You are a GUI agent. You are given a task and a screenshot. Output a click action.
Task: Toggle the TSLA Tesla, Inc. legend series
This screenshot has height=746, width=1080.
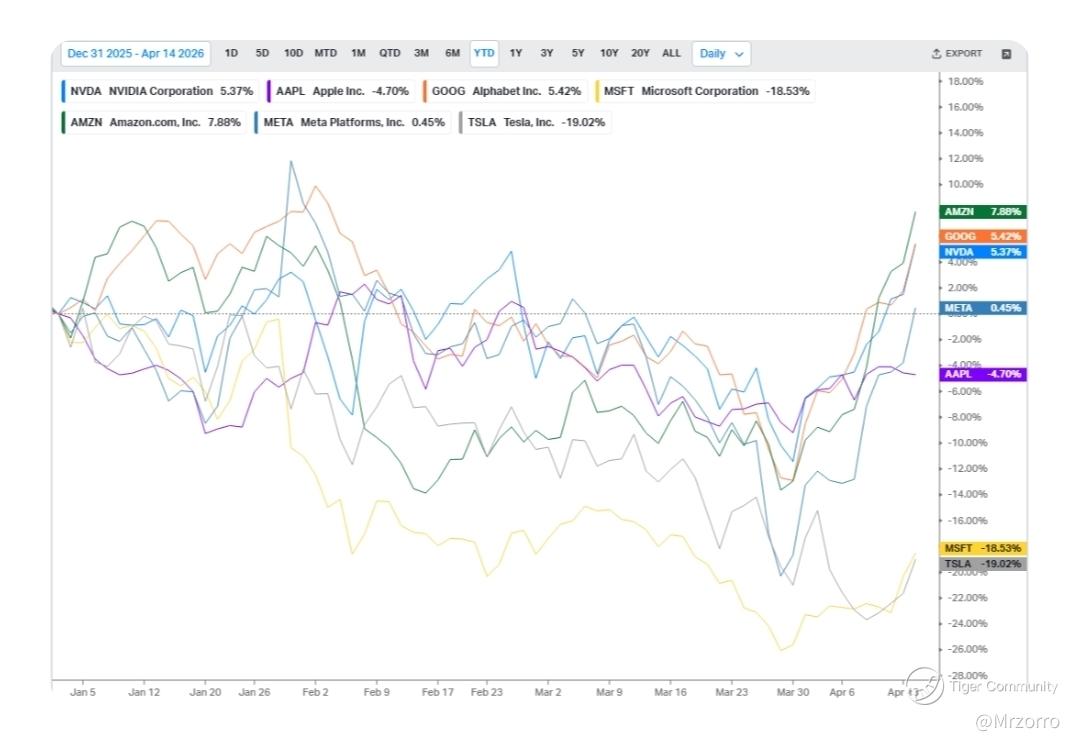pyautogui.click(x=534, y=123)
